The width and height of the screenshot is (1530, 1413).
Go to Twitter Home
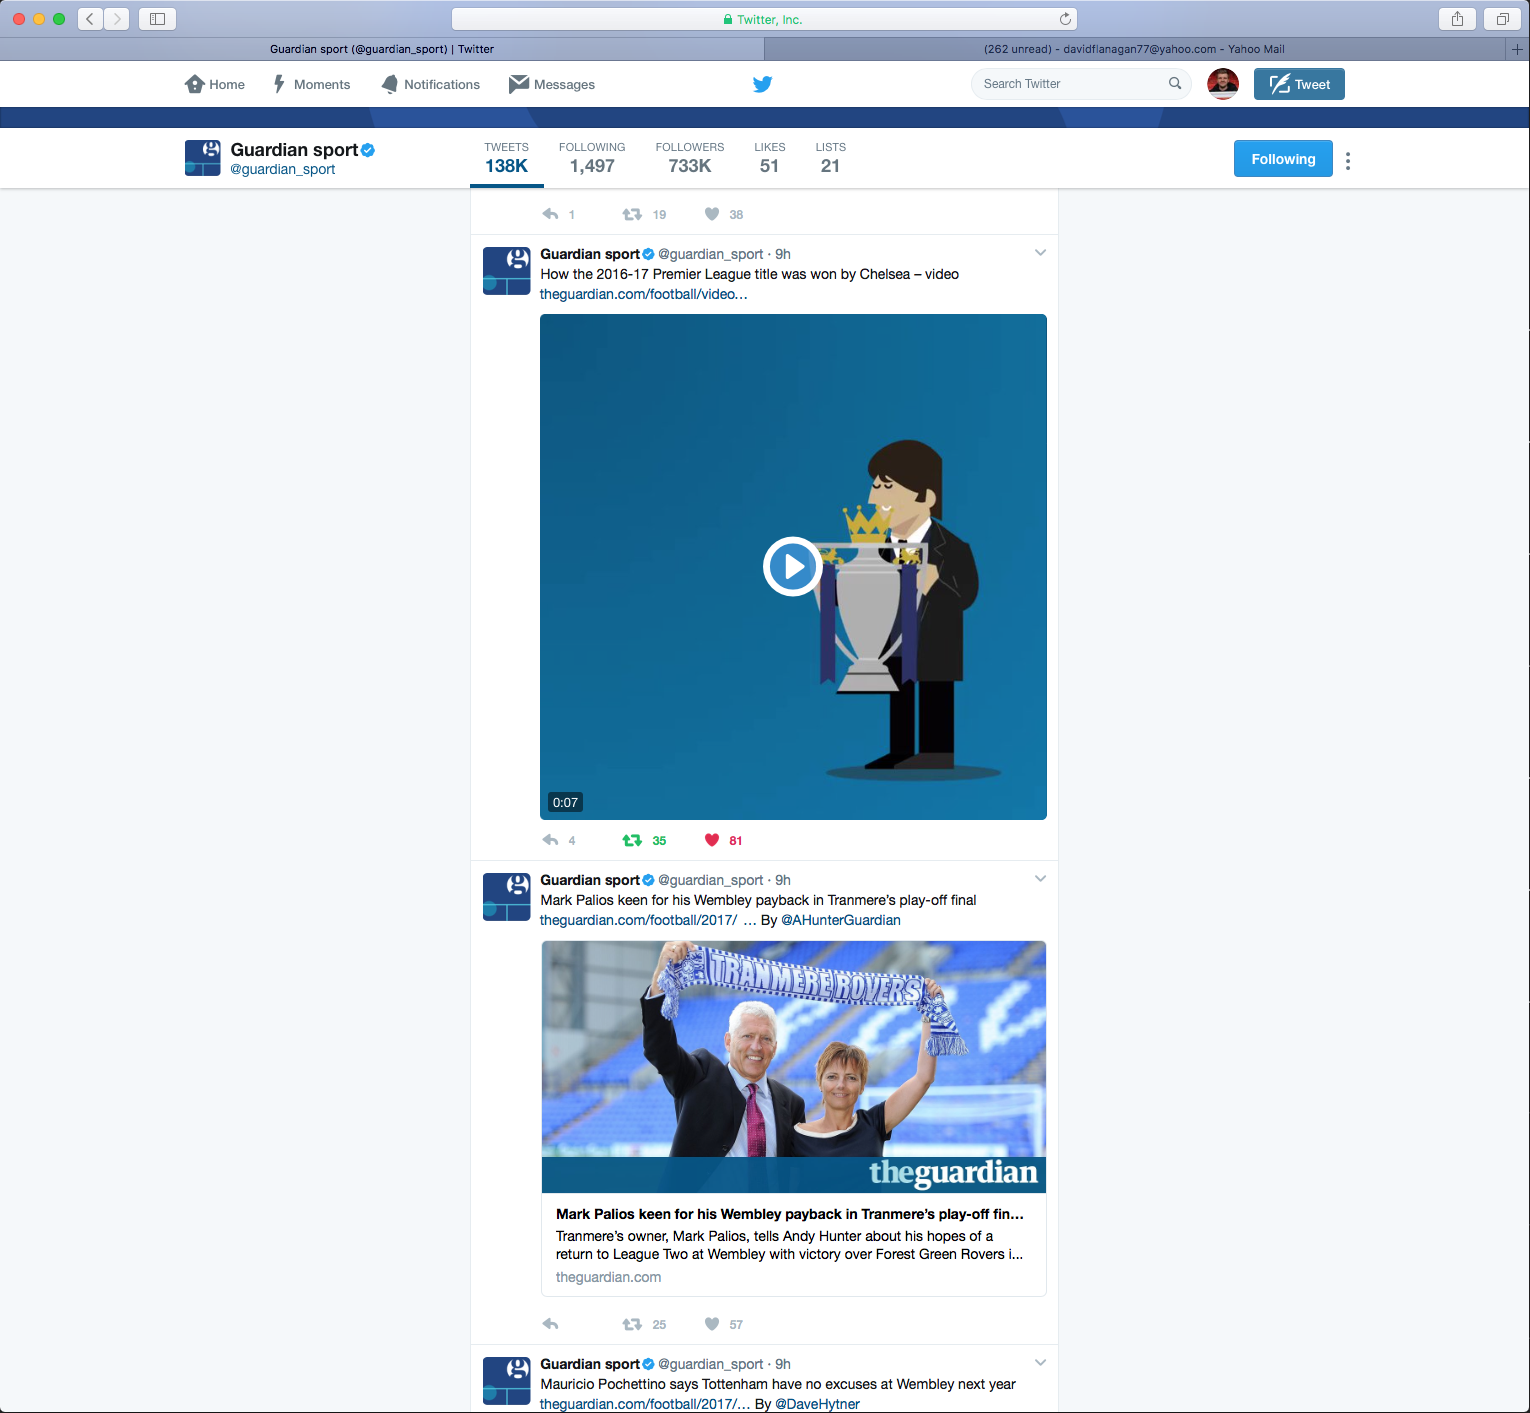click(215, 85)
